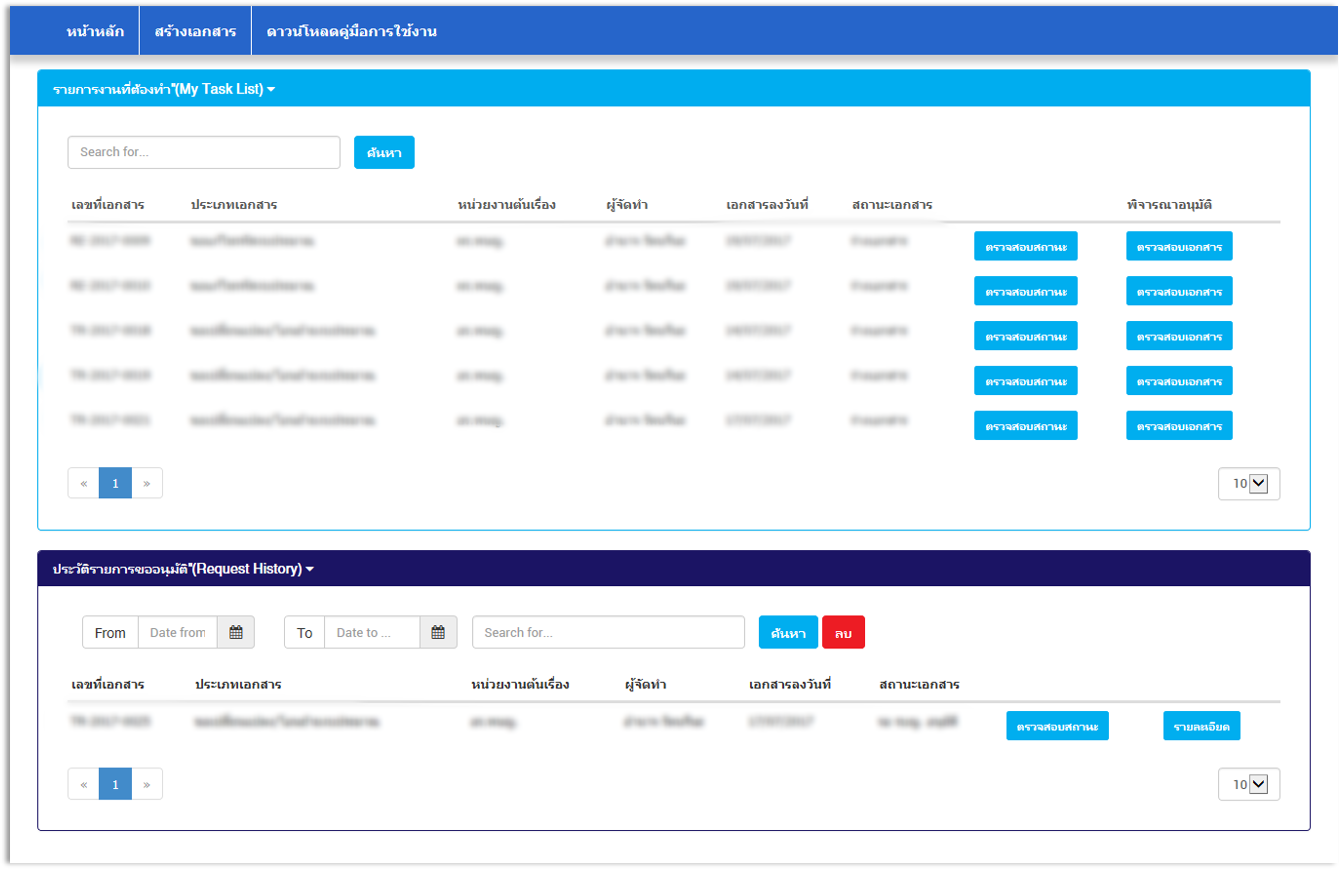Screen dimensions: 1340x869
Task: Click ตรวจสอบเอกสาร button in first task row
Action: (1179, 246)
